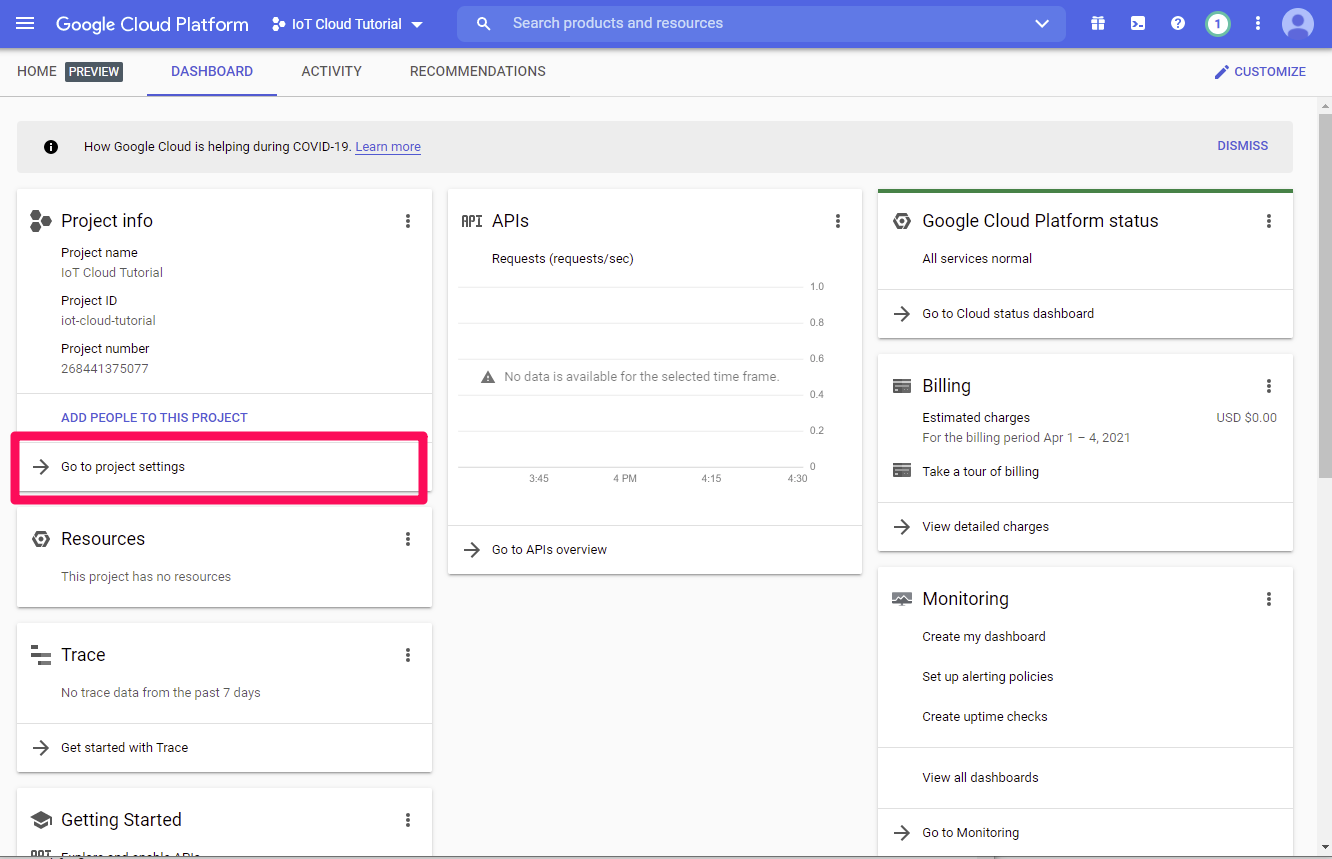Click ADD PEOPLE TO THIS PROJECT
This screenshot has width=1332, height=859.
(x=154, y=418)
